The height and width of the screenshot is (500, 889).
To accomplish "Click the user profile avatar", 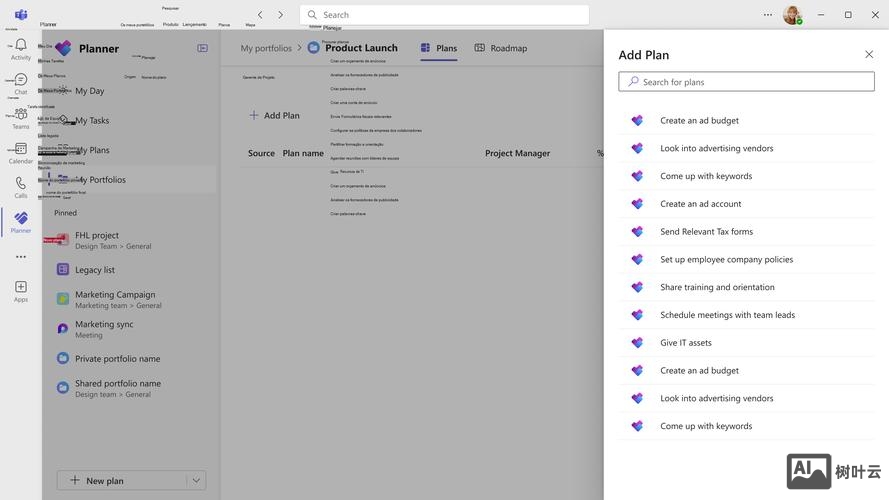I will coord(791,15).
